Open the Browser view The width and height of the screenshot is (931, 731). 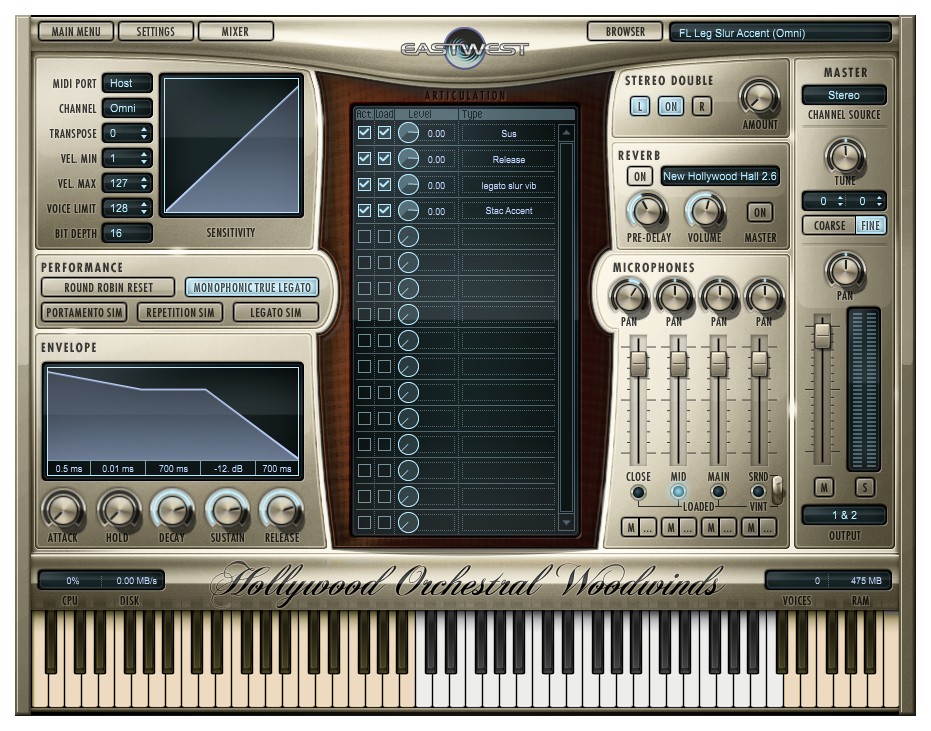coord(625,31)
